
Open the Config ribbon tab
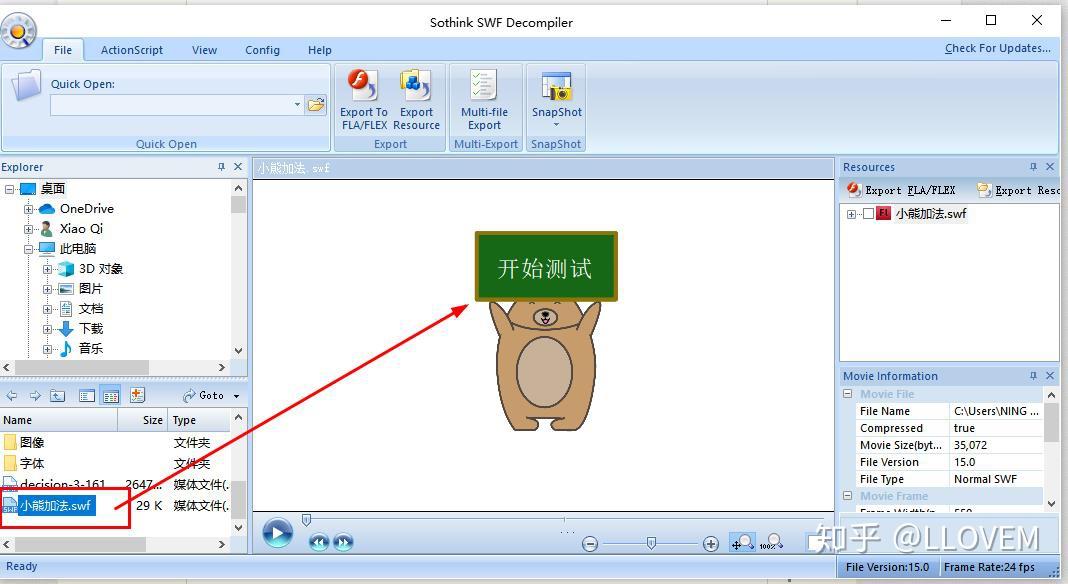point(262,50)
